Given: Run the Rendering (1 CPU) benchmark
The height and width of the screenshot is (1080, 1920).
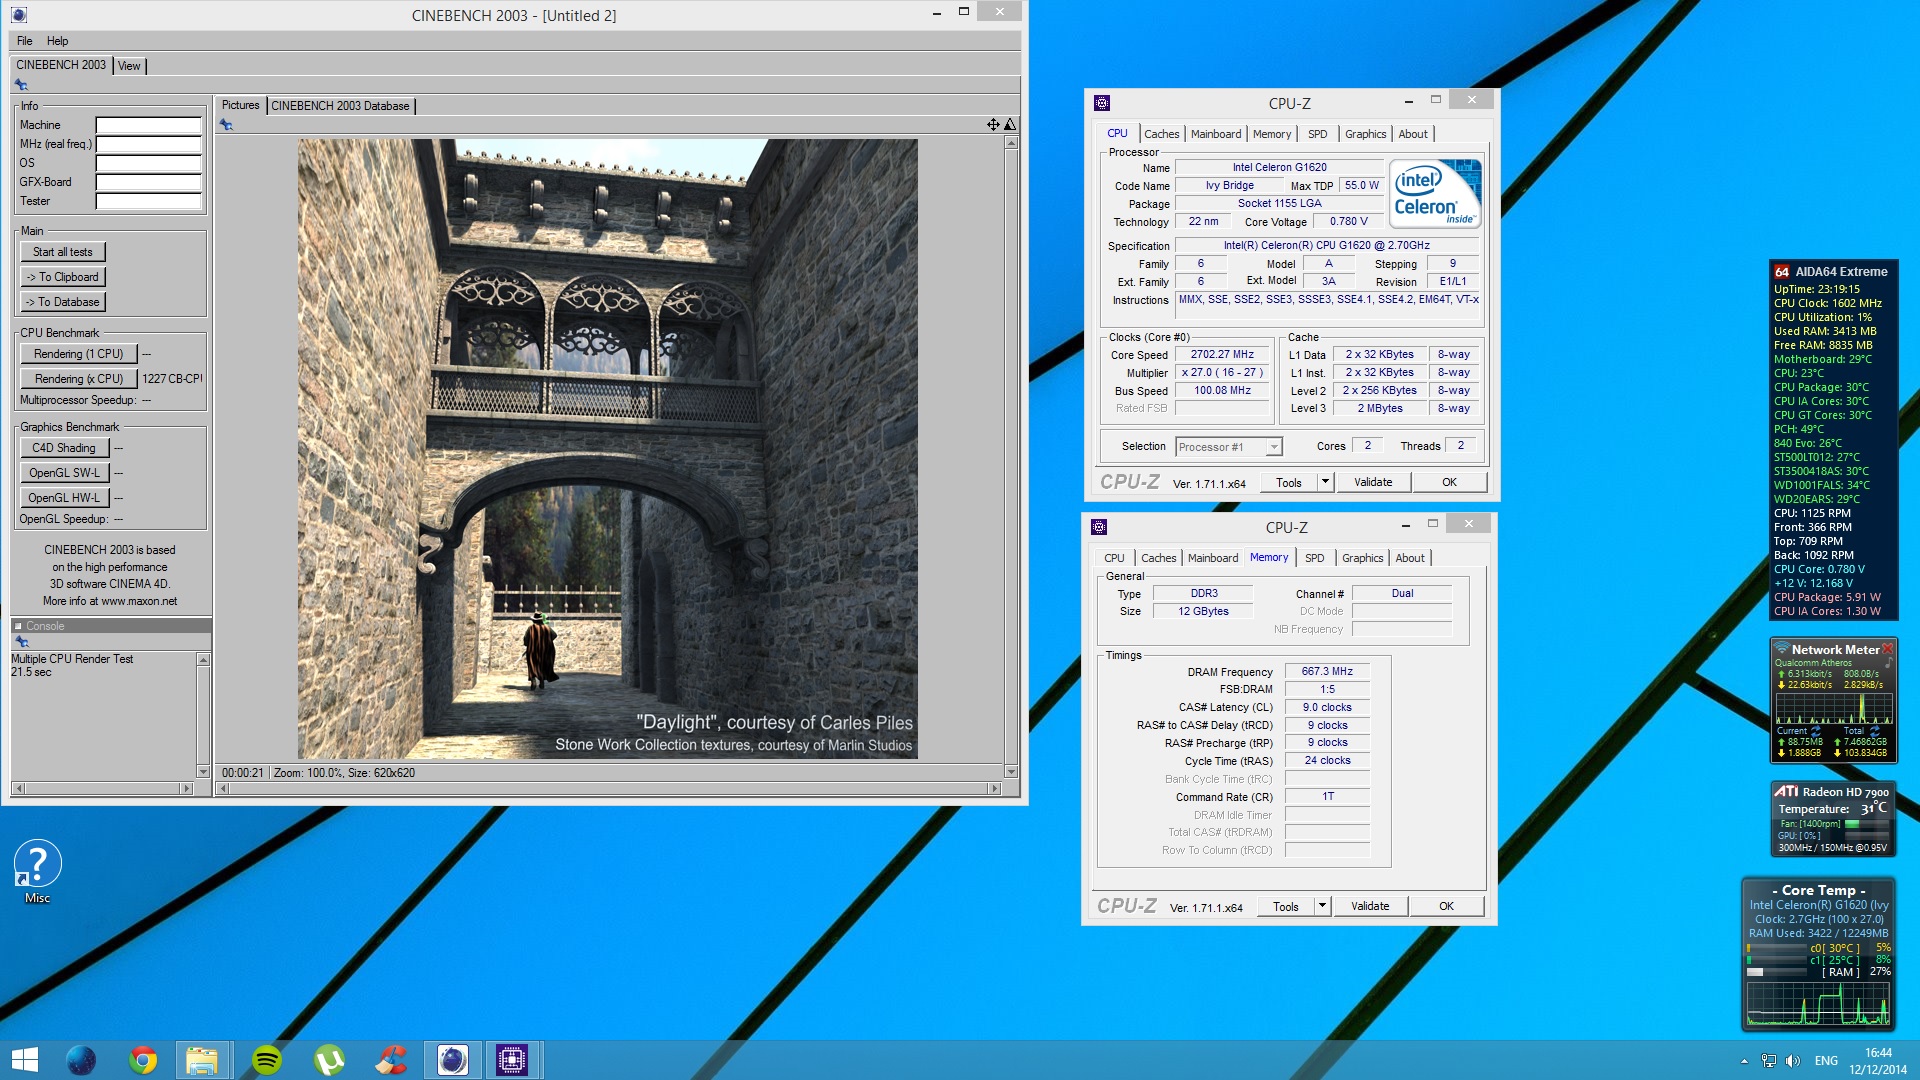Looking at the screenshot, I should 79,354.
